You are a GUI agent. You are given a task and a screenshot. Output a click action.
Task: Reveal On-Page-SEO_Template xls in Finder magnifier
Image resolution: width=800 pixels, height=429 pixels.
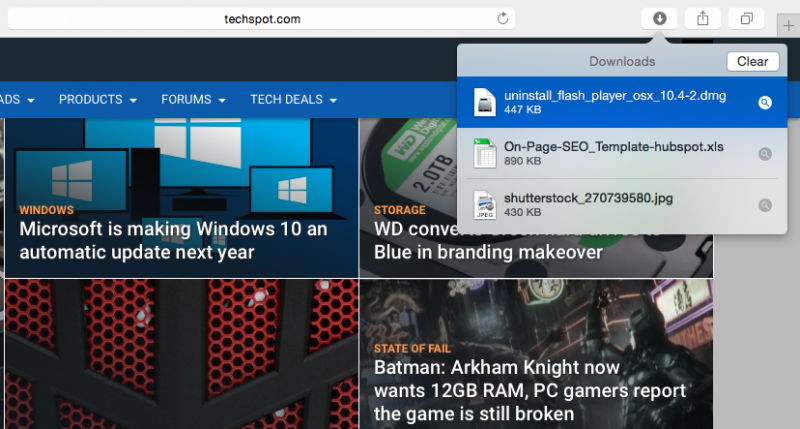point(765,154)
